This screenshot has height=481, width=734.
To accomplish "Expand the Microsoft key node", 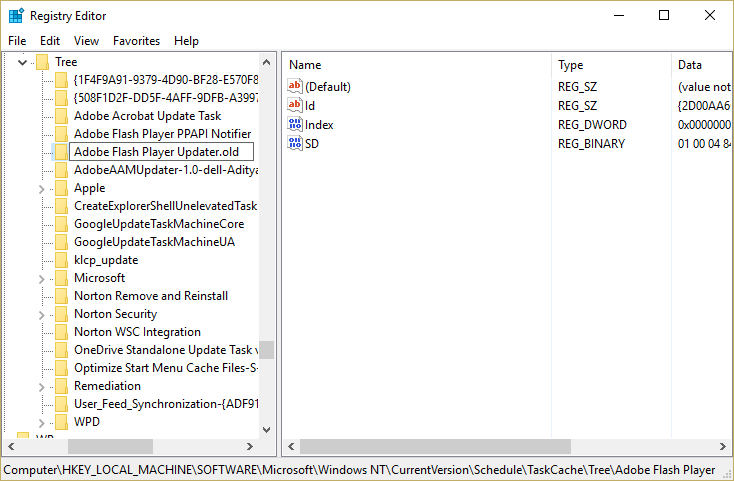I will coord(41,278).
